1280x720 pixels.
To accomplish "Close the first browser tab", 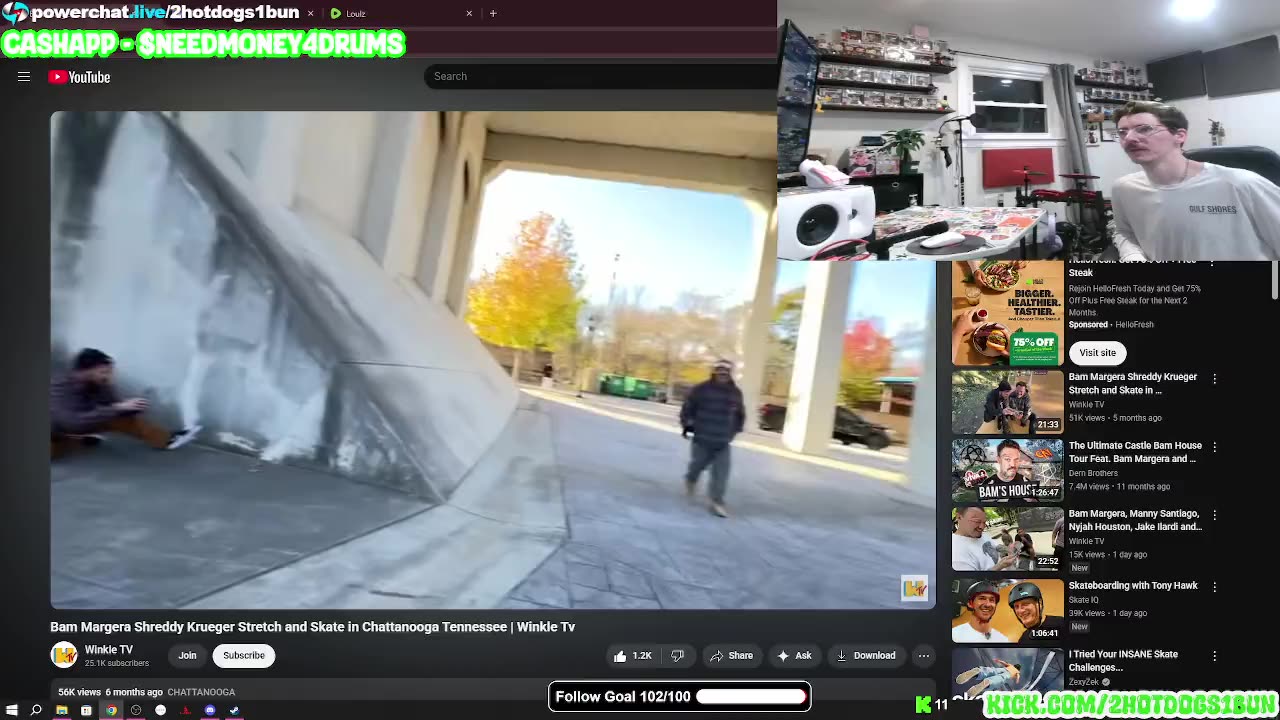I will [x=310, y=13].
